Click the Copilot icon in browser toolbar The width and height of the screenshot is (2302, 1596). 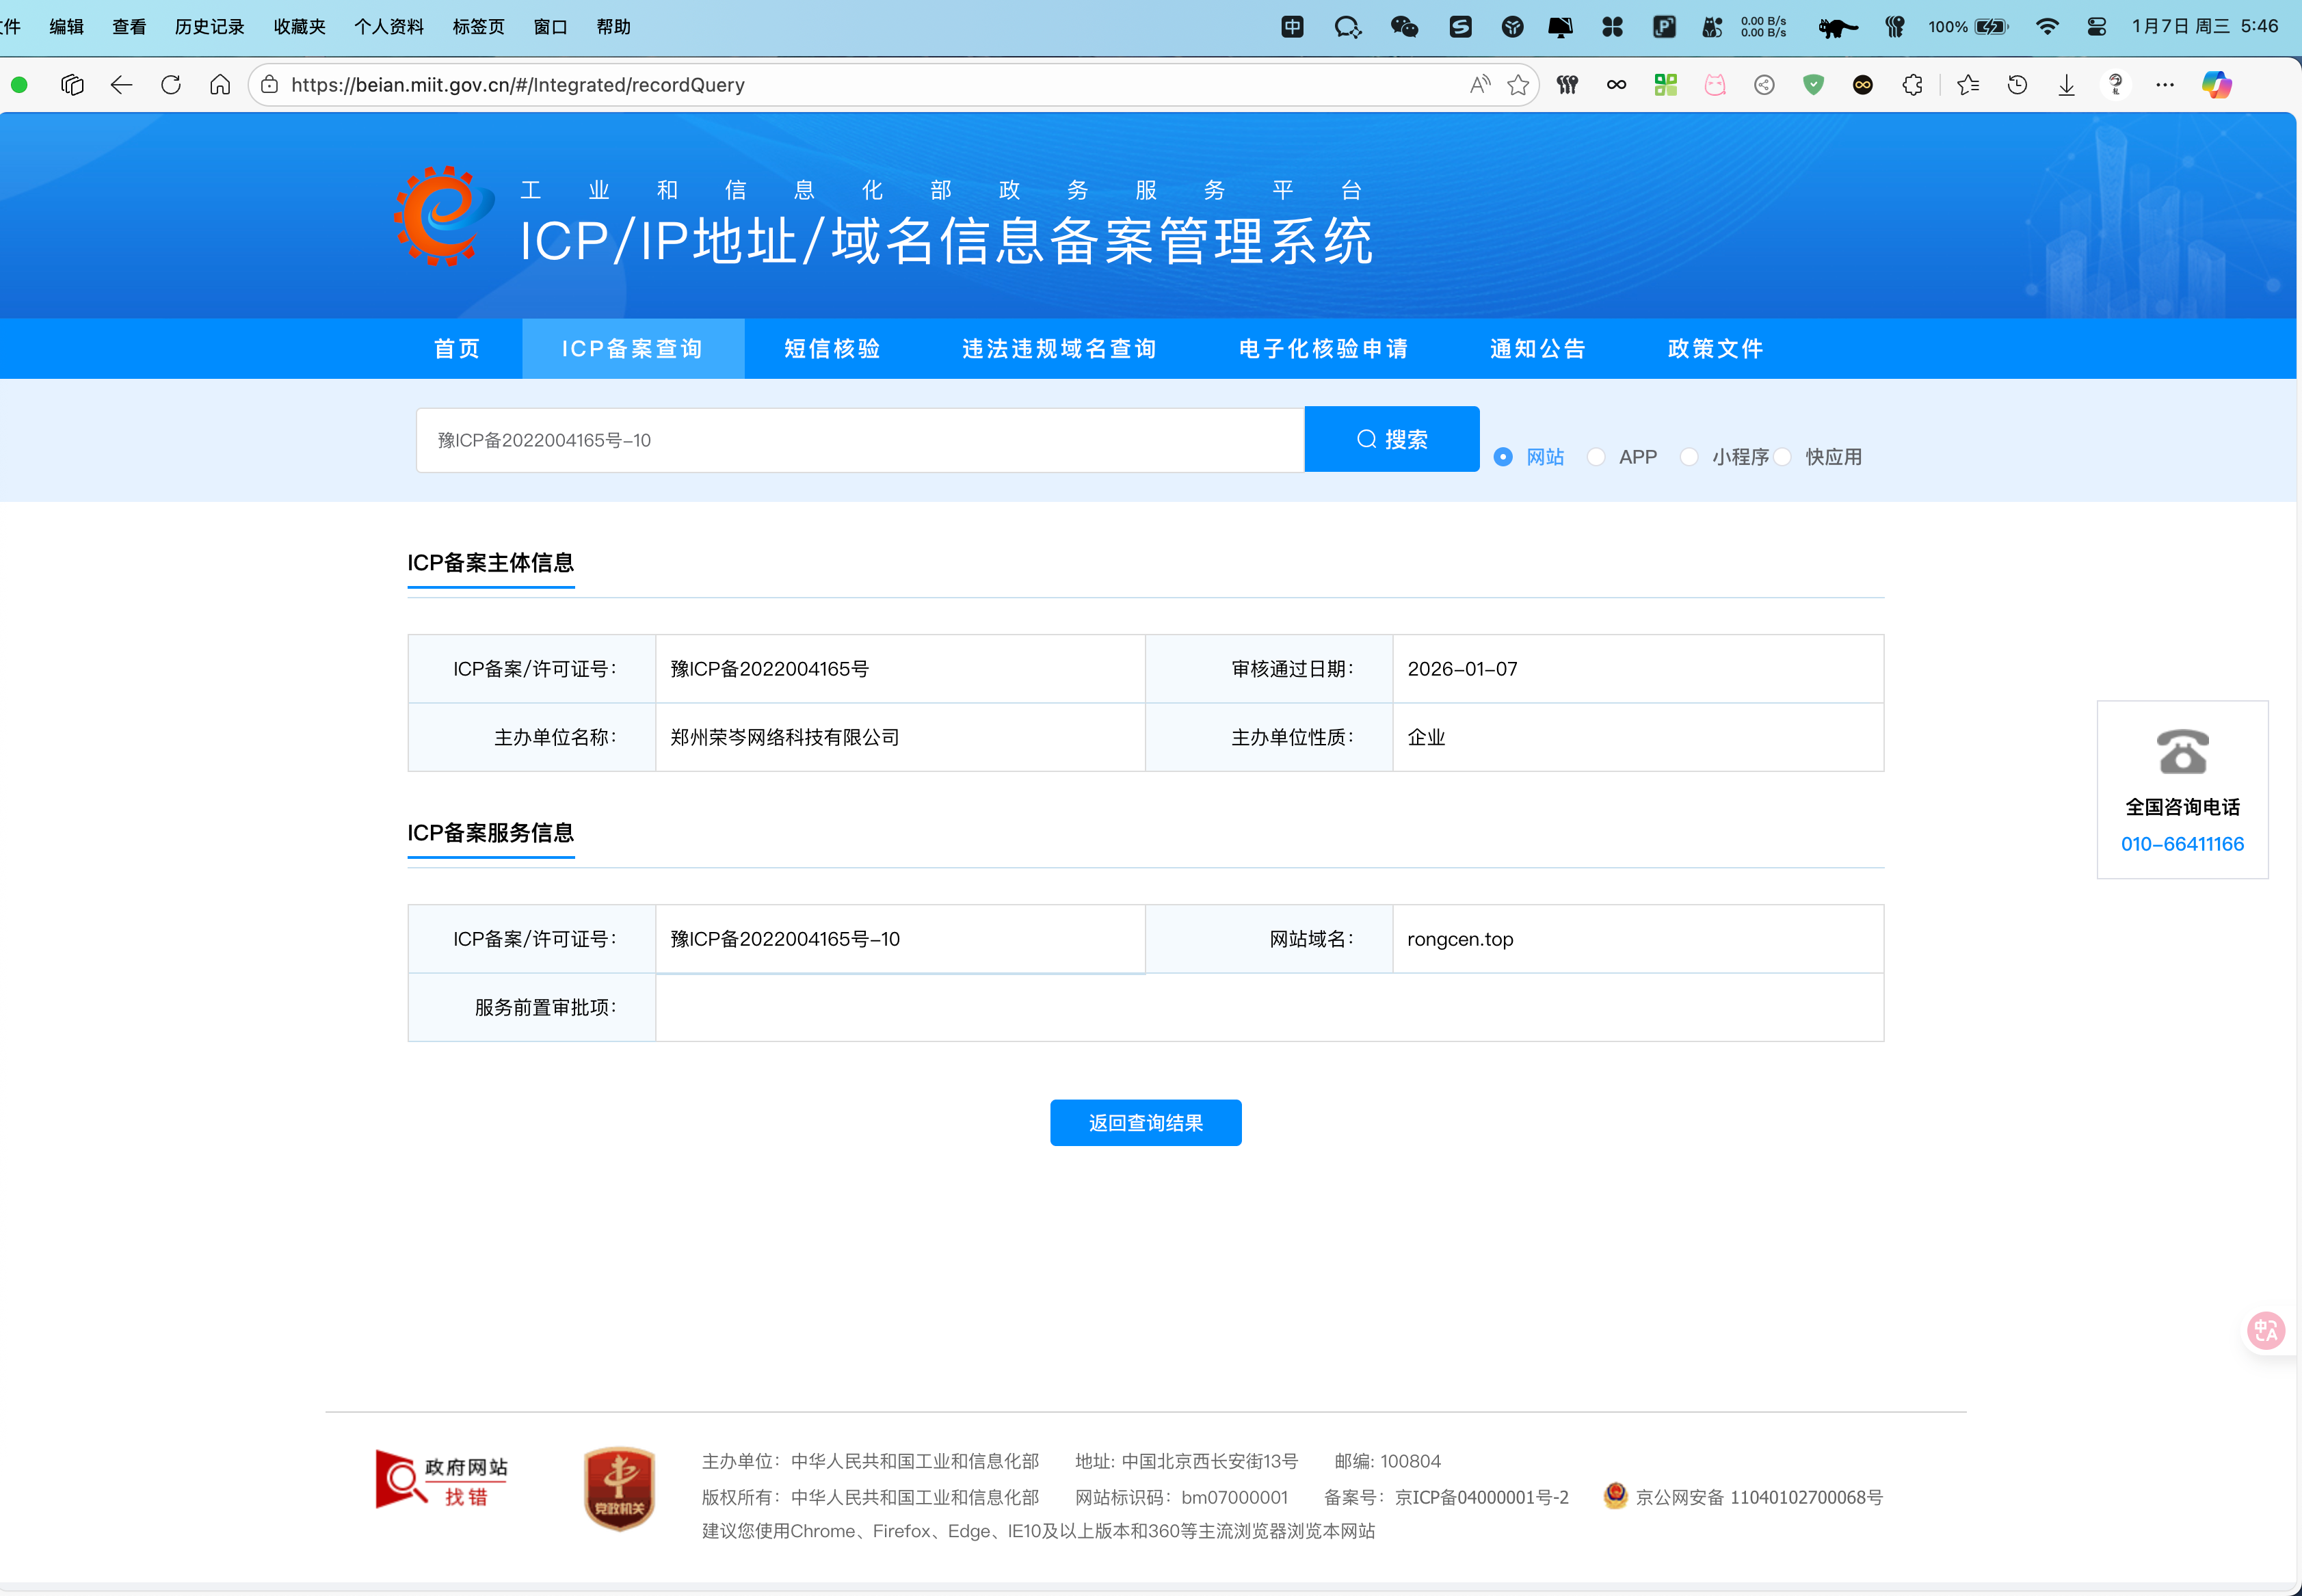pos(2216,85)
